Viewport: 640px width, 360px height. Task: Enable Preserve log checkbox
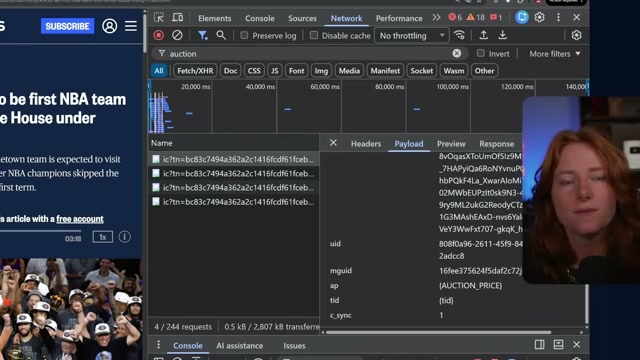pos(244,36)
